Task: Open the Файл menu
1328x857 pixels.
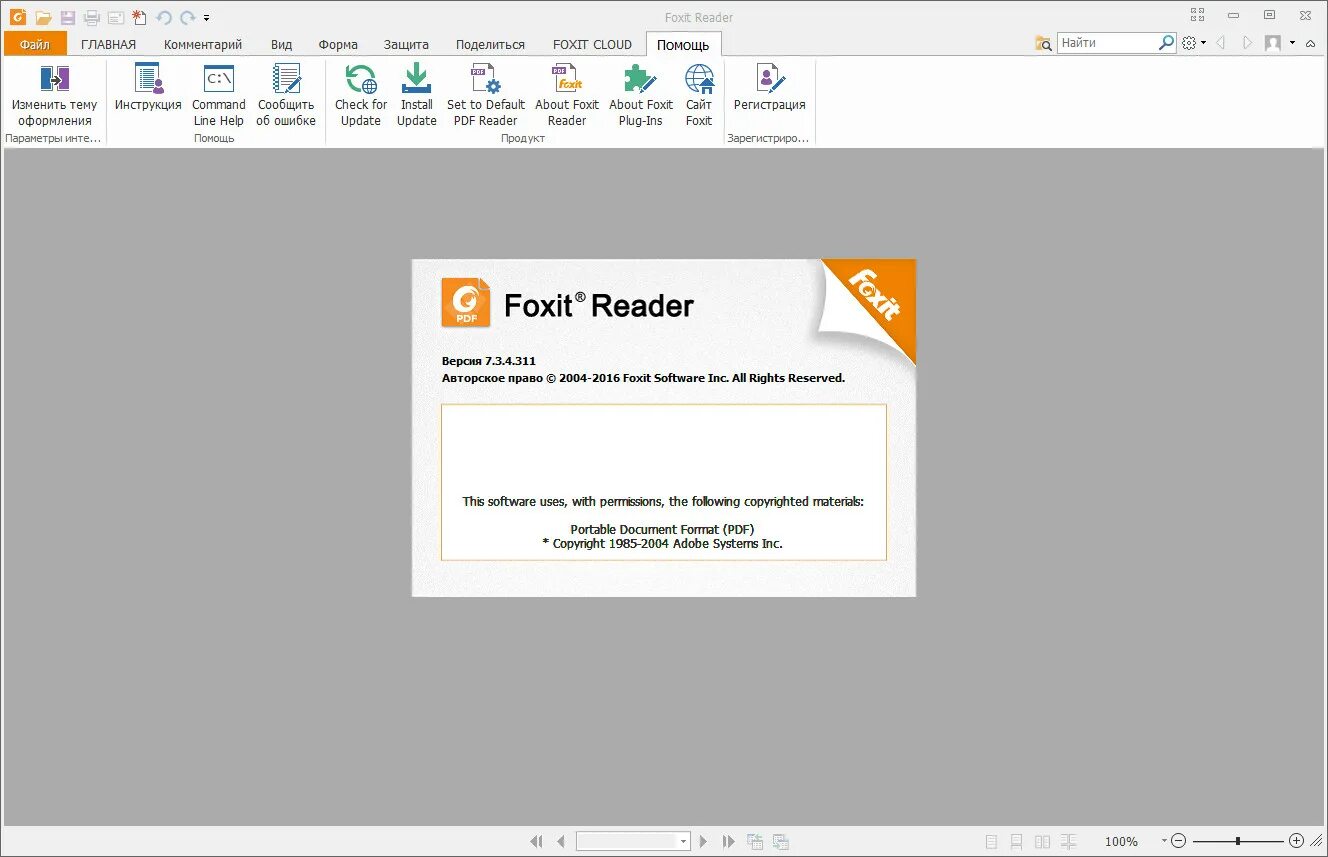Action: [x=35, y=44]
